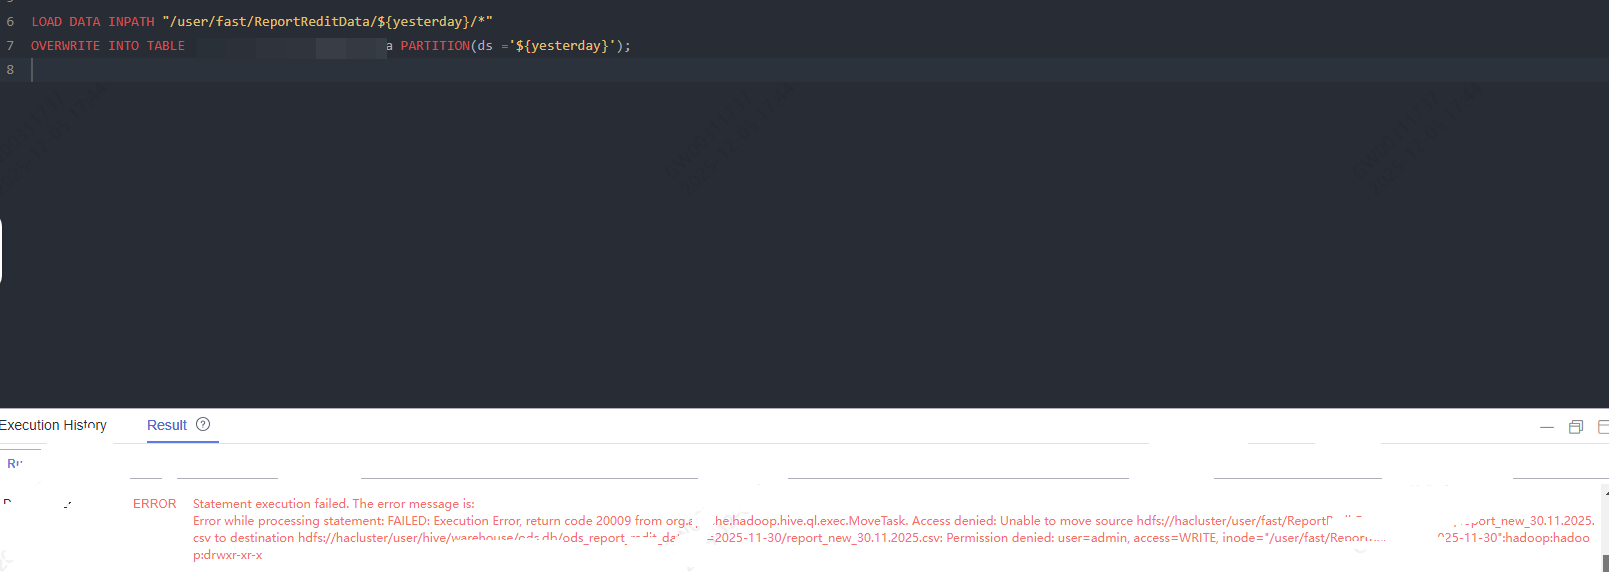1609x572 pixels.
Task: Select the Result tab
Action: pos(167,425)
